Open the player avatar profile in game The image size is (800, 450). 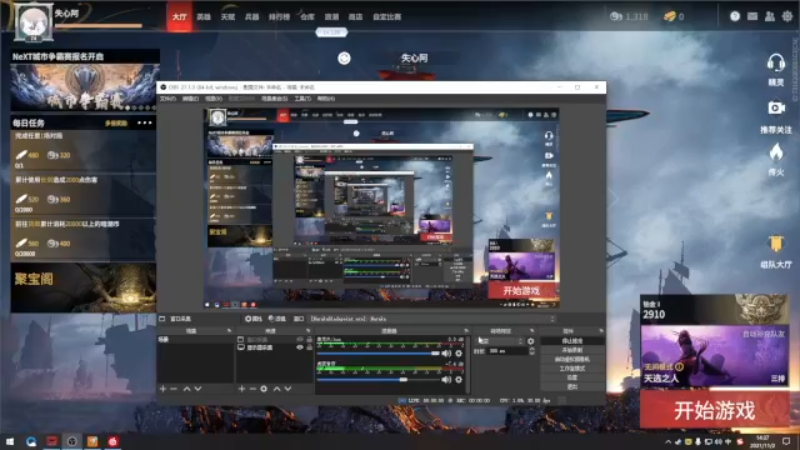[x=33, y=22]
